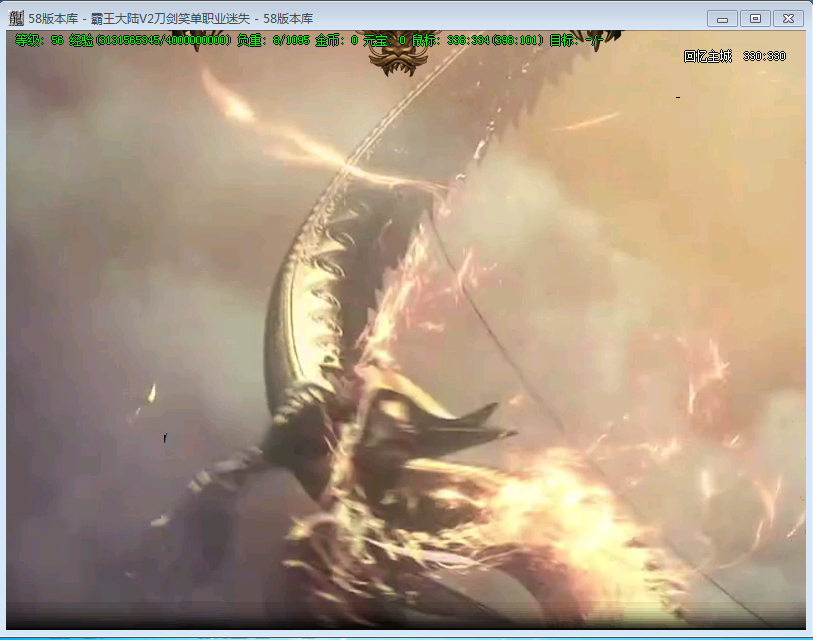
Task: Click the 金币: 0 gold status
Action: point(337,40)
